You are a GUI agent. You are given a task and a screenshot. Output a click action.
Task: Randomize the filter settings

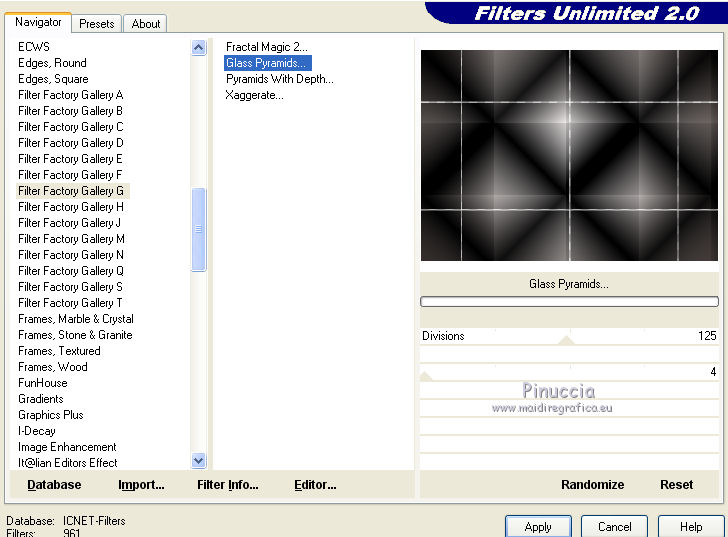(592, 485)
